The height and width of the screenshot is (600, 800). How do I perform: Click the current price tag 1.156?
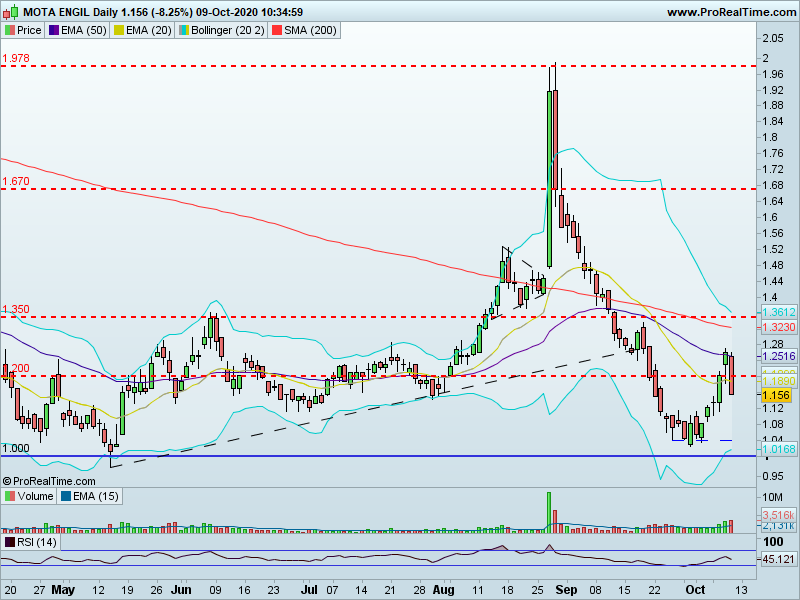coord(776,395)
